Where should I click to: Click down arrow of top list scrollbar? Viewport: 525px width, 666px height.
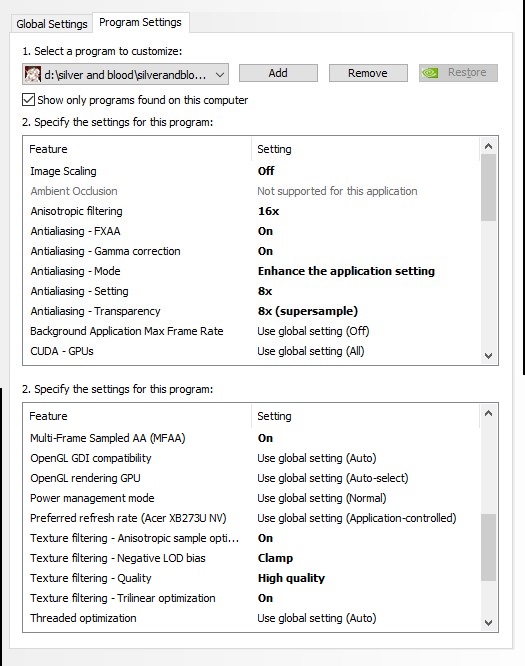[488, 356]
